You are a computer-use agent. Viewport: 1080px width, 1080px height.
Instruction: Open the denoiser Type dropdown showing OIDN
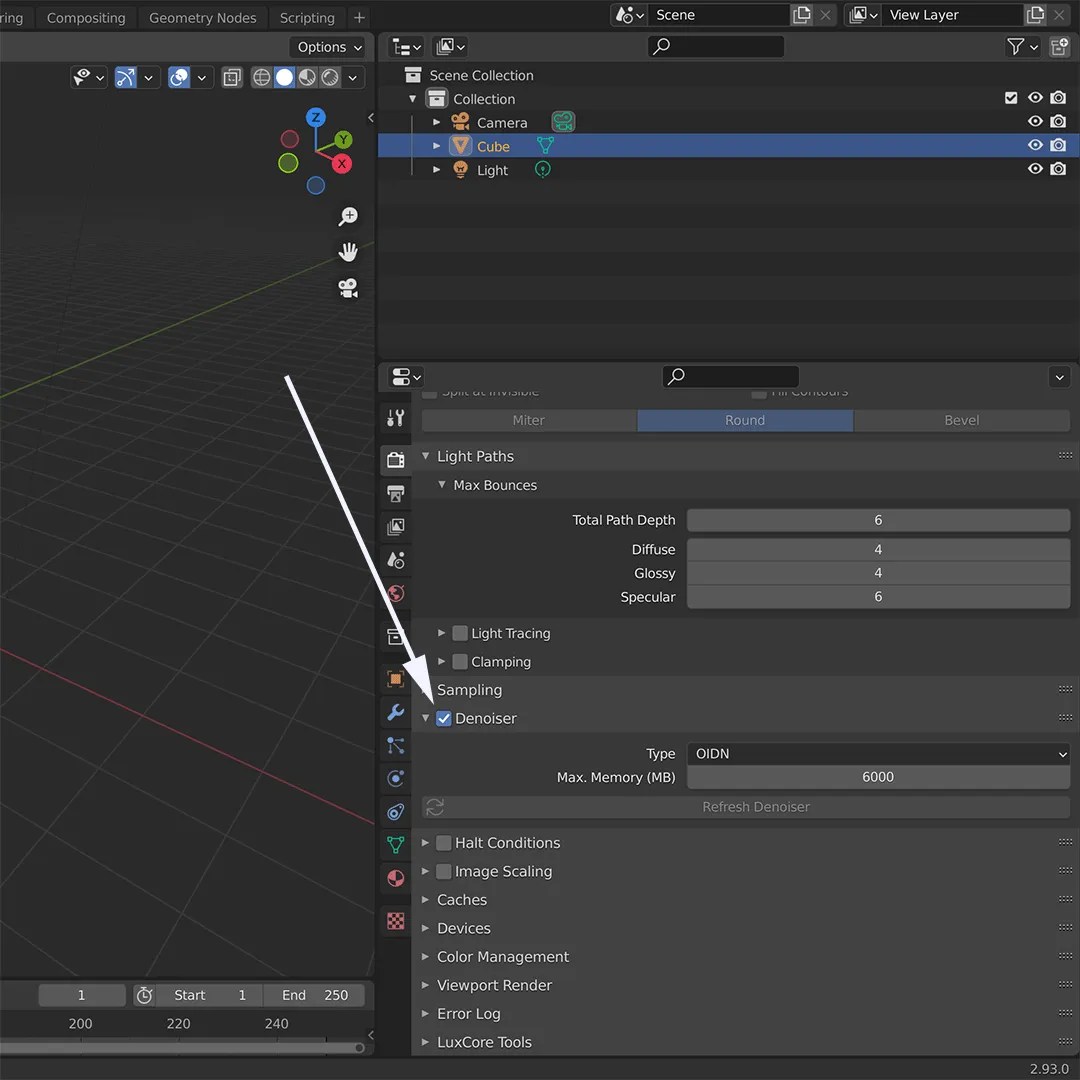[x=878, y=754]
